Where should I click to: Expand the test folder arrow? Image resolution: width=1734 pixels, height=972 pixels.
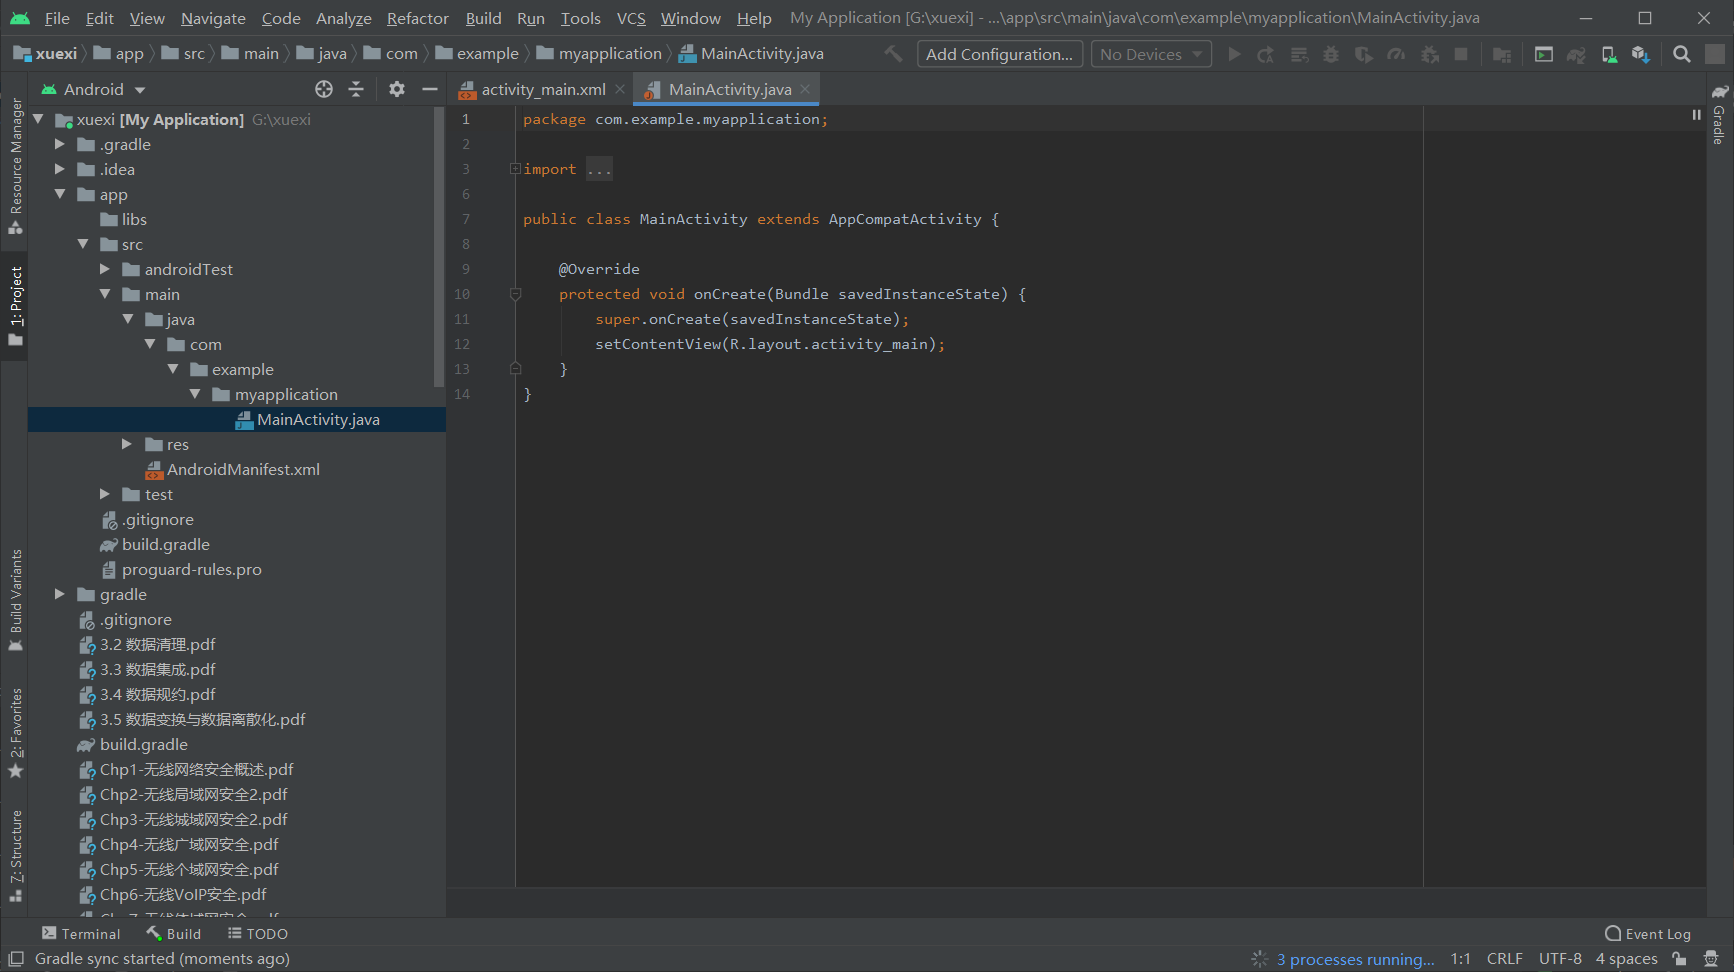[105, 494]
